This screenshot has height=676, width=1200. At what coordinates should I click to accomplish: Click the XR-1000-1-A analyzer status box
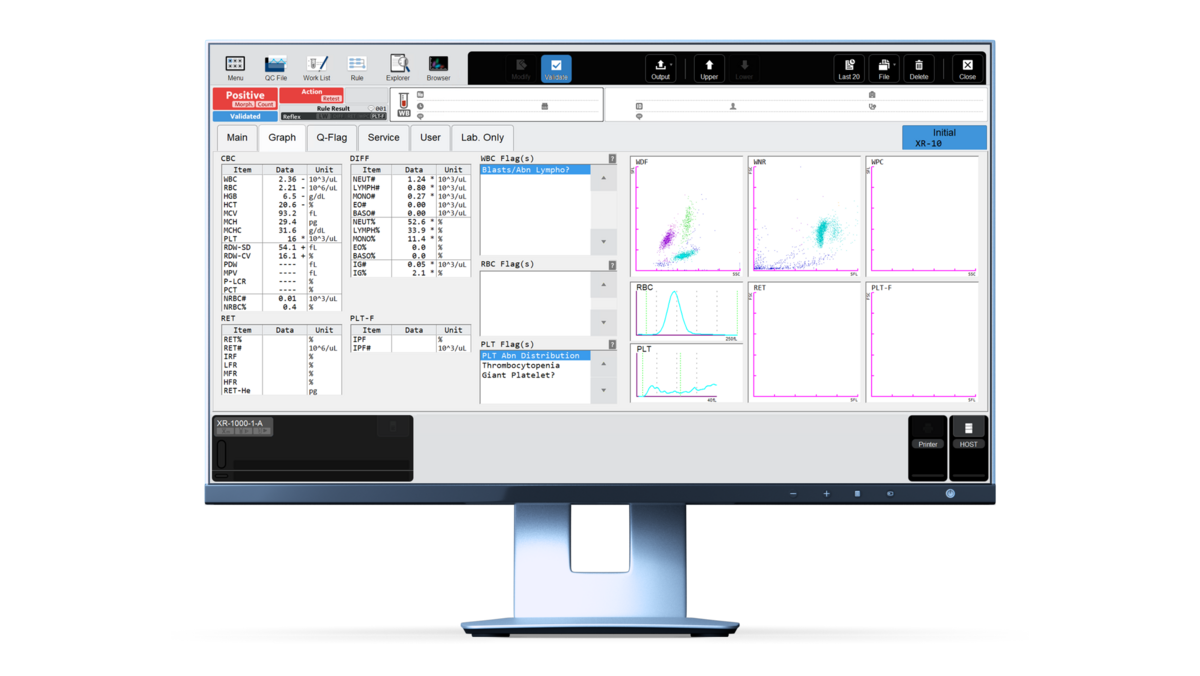point(243,426)
